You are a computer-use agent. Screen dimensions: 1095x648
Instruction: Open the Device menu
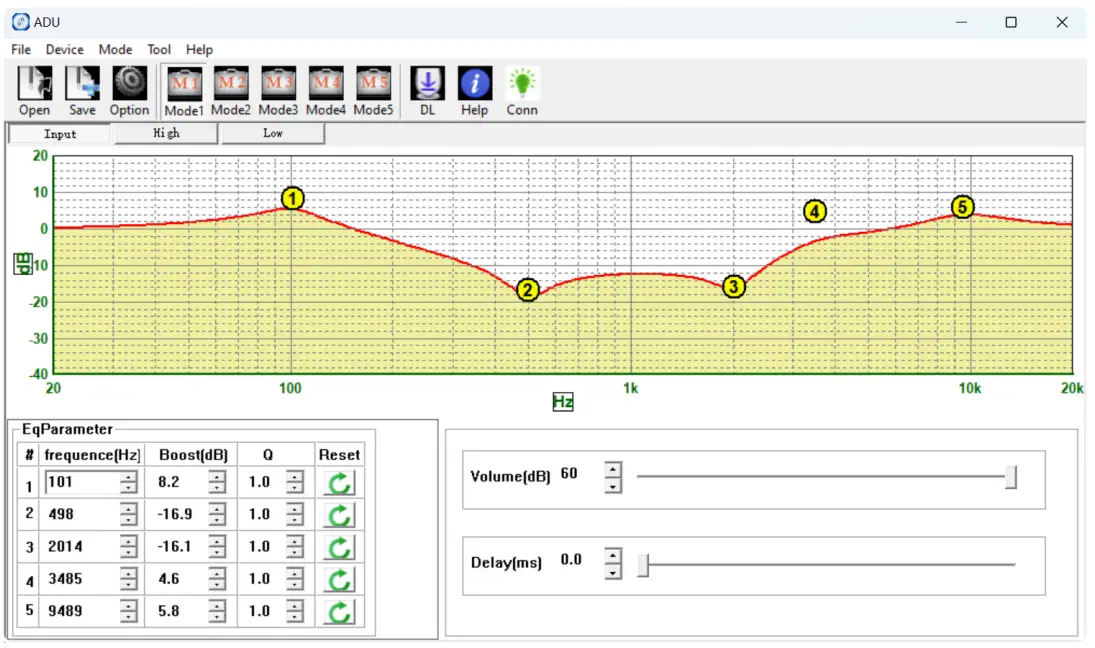[x=64, y=50]
